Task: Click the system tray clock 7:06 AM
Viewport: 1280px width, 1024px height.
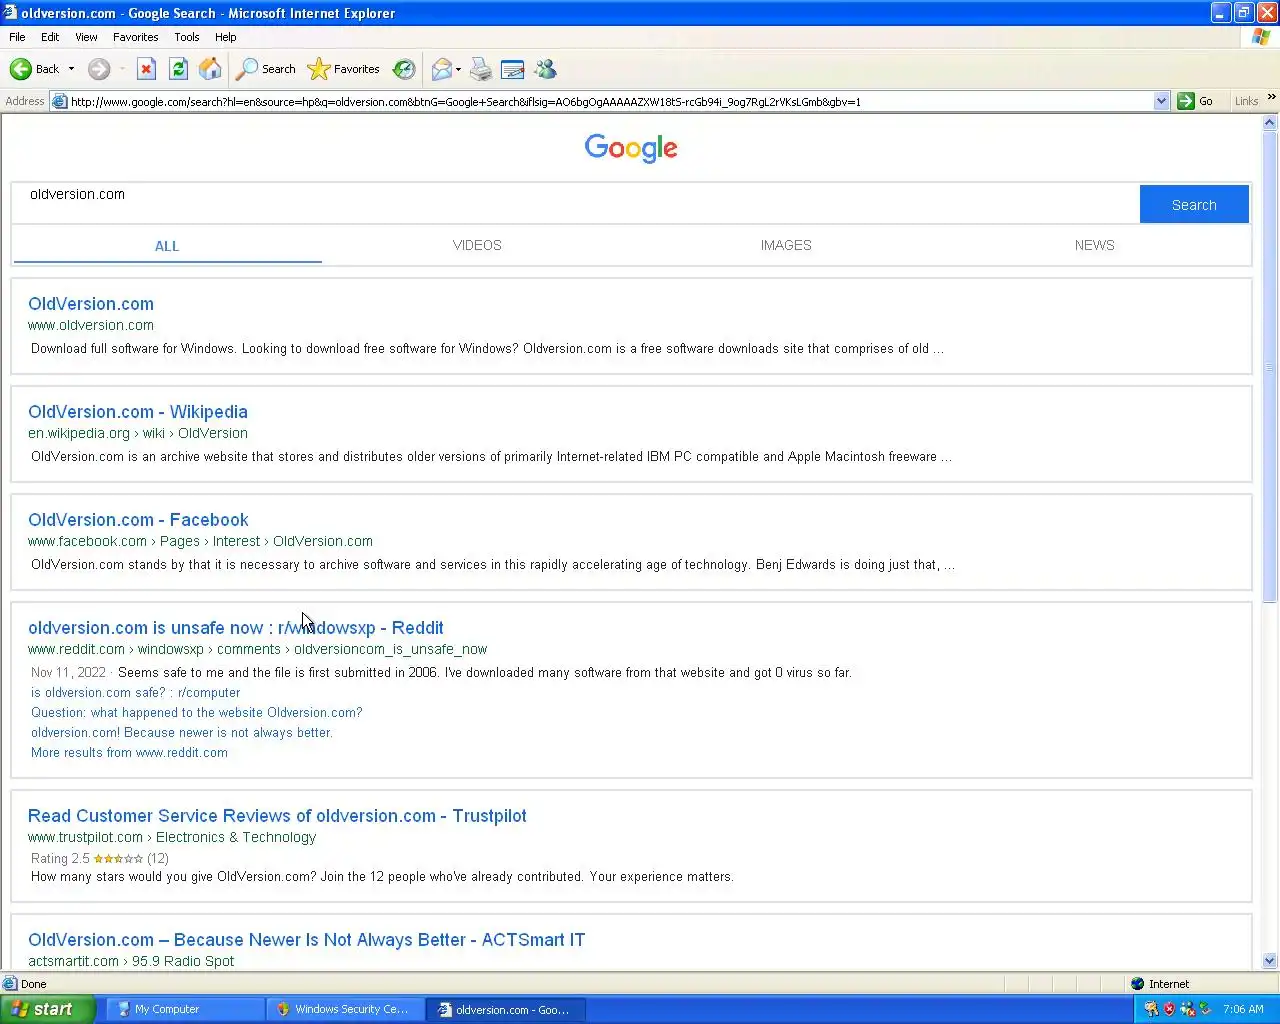Action: pos(1243,1009)
